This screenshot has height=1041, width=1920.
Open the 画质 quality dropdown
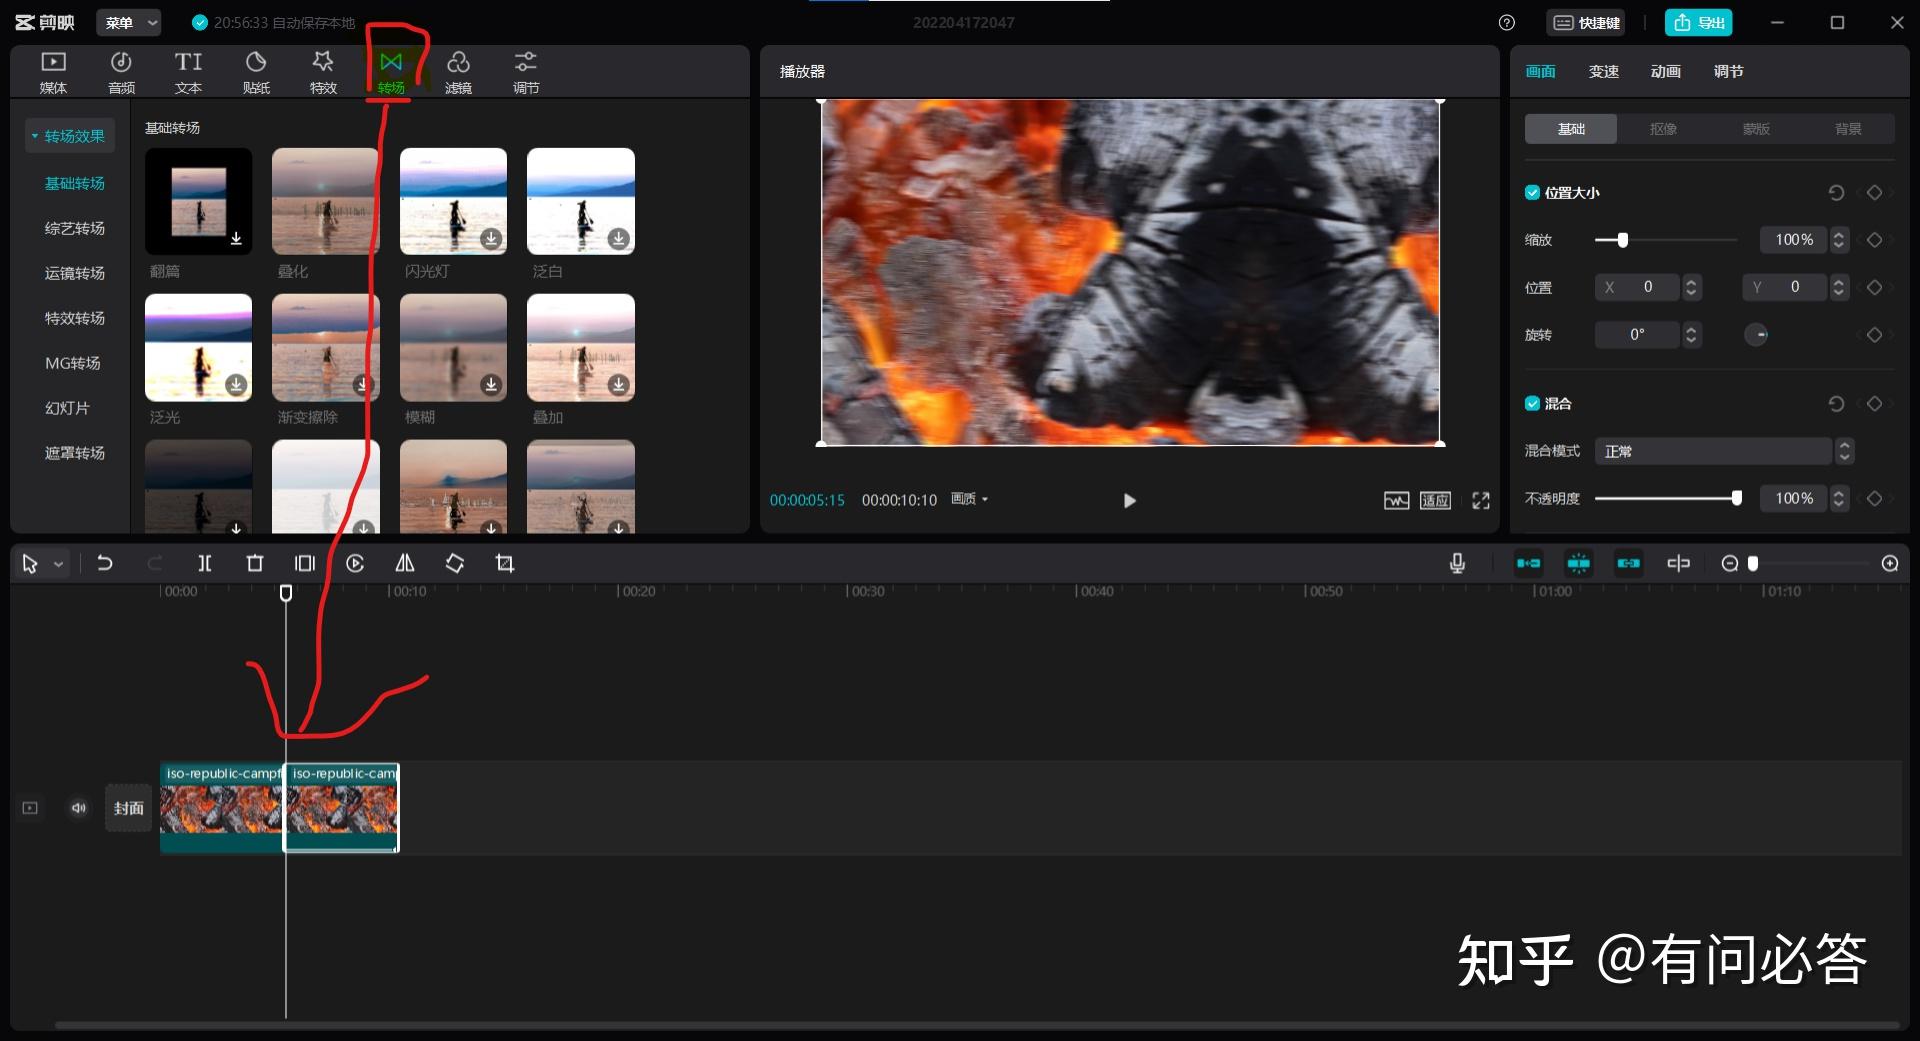(969, 498)
